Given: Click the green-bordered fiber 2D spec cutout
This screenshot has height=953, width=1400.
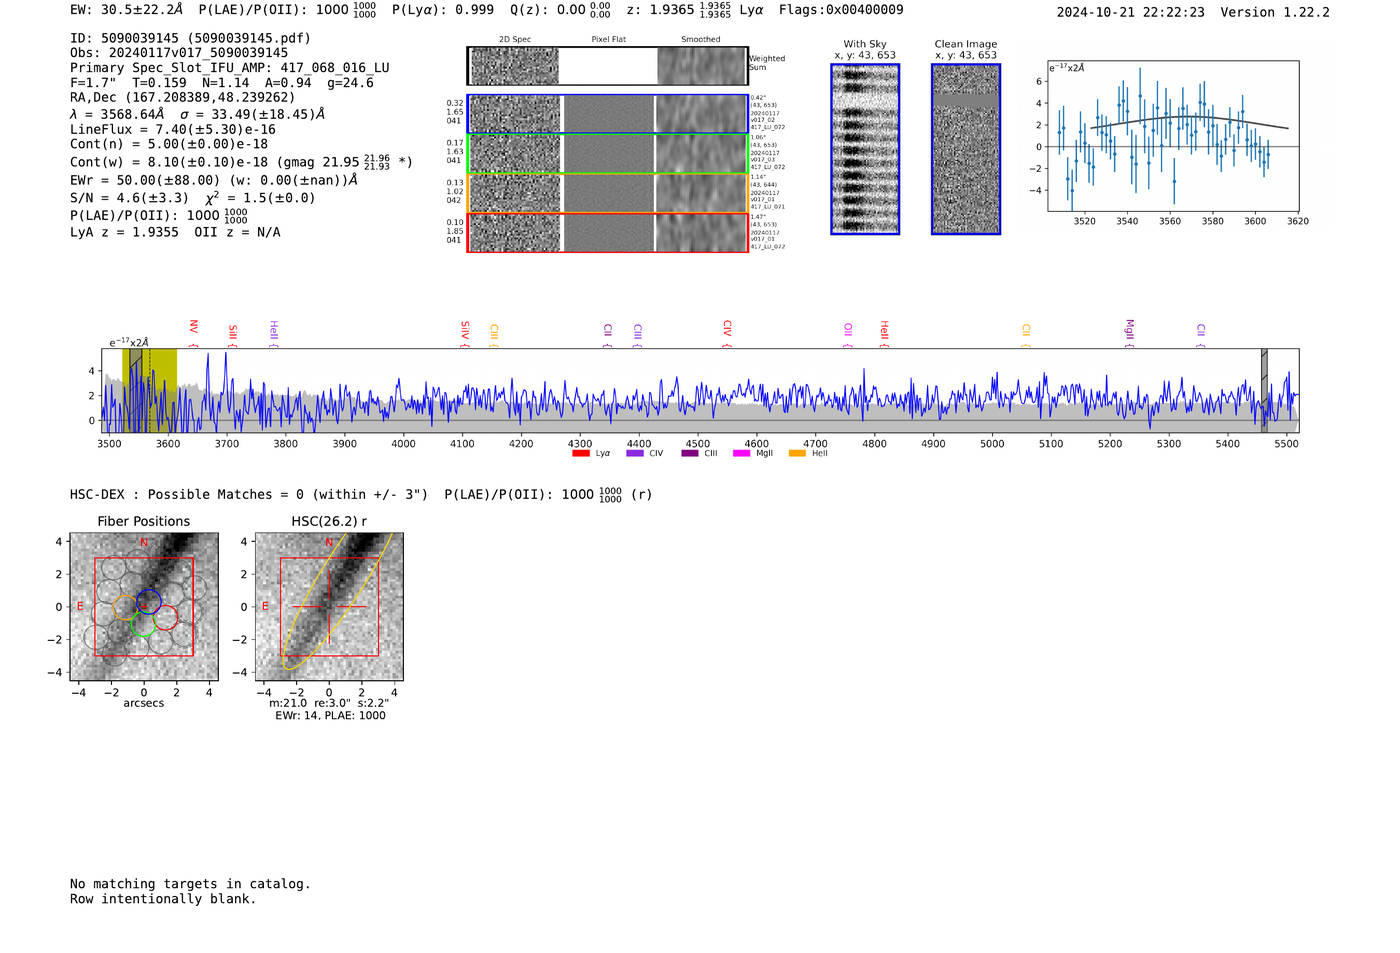Looking at the screenshot, I should (x=607, y=154).
